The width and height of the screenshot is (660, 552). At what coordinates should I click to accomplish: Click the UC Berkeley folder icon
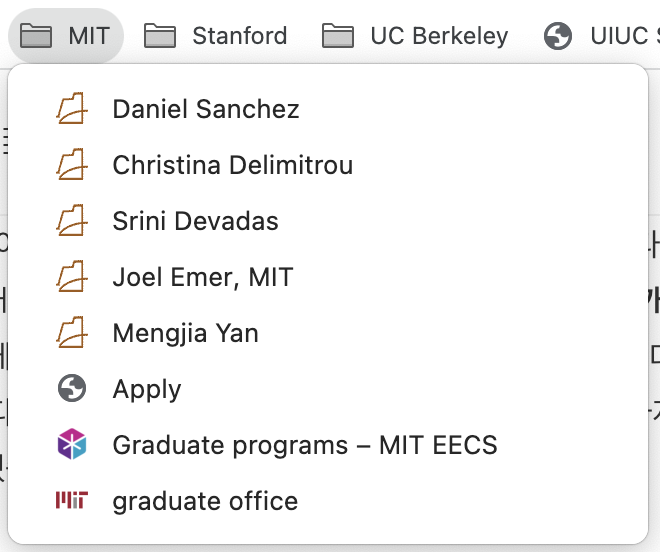click(338, 36)
